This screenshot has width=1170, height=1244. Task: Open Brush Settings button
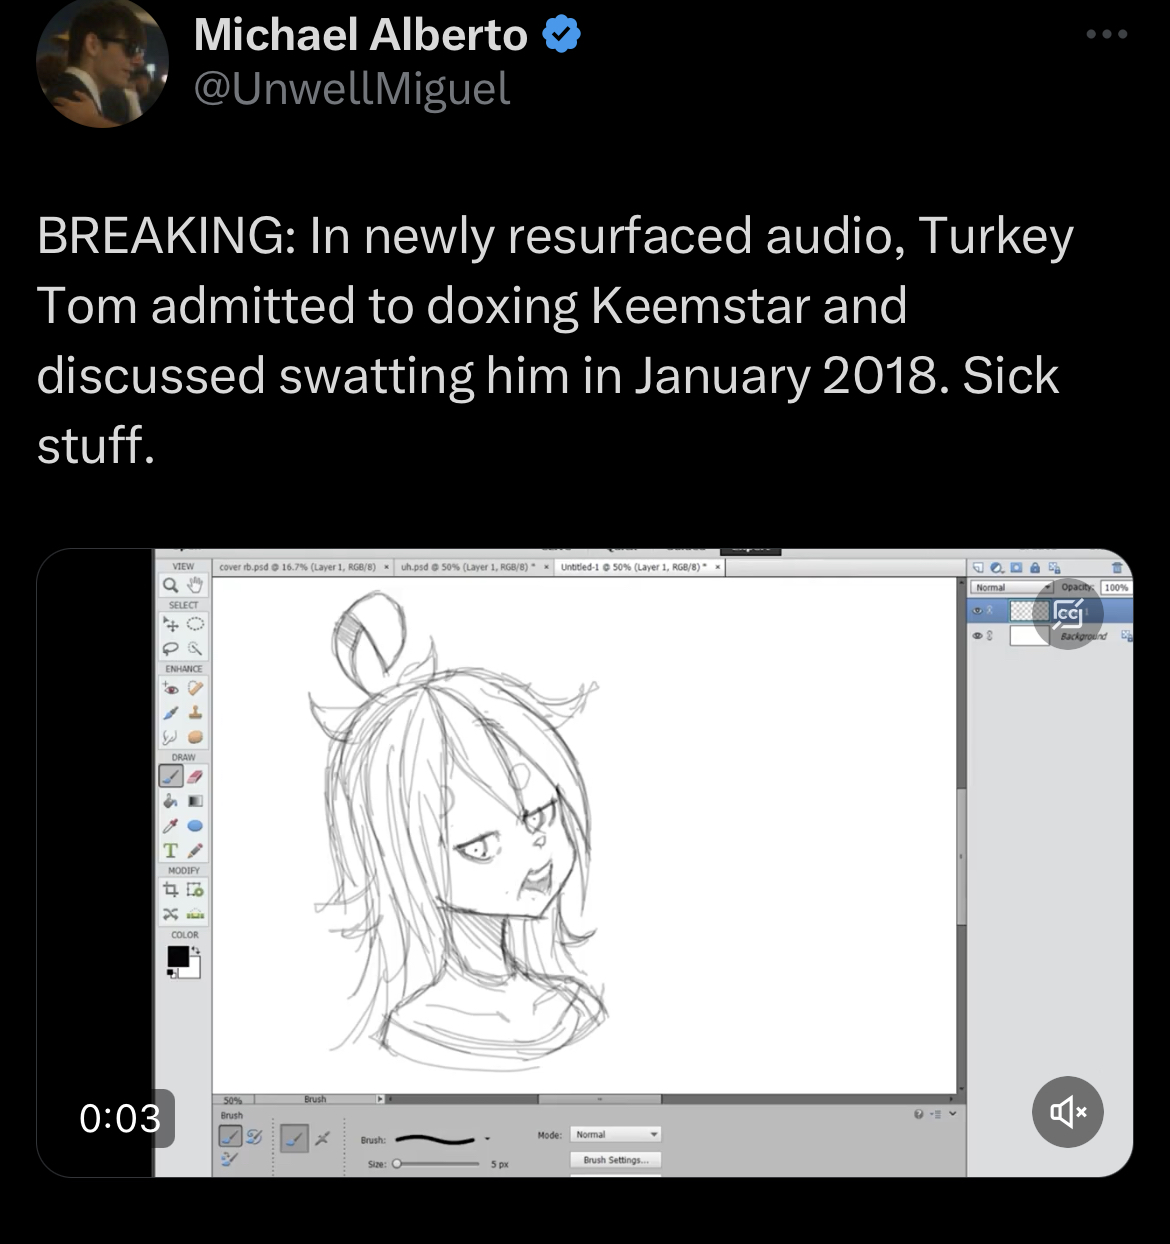pyautogui.click(x=616, y=1160)
